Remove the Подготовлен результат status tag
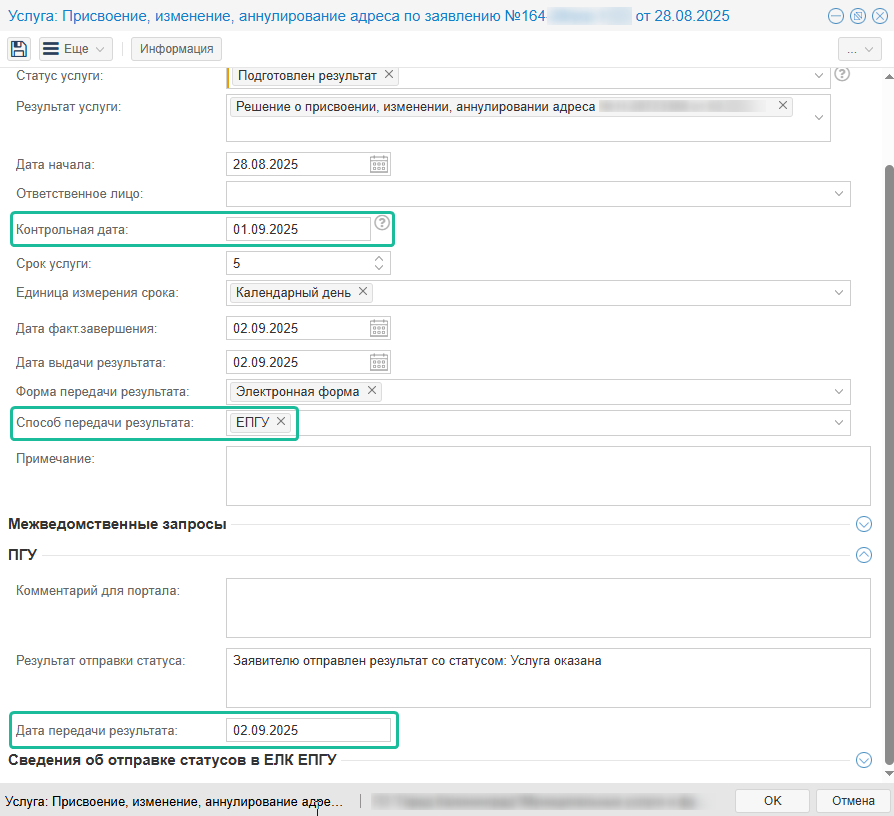The image size is (894, 816). point(389,75)
